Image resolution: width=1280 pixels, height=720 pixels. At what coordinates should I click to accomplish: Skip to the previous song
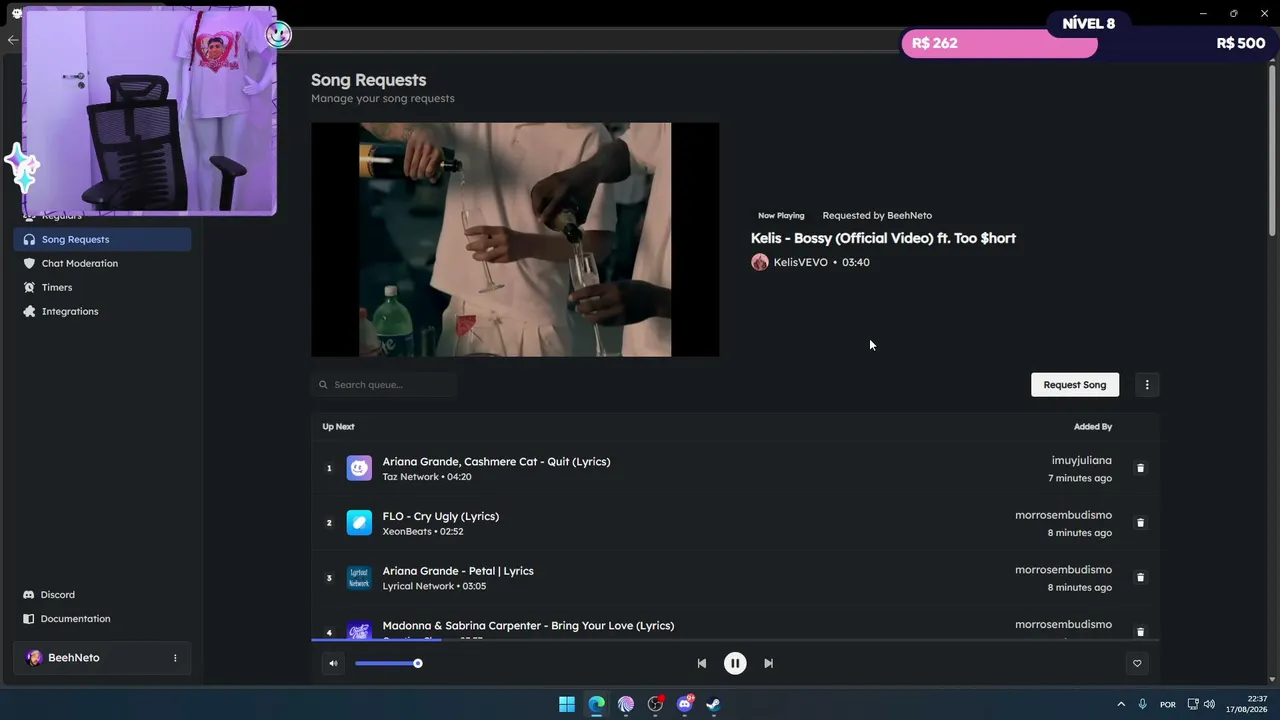coord(702,663)
